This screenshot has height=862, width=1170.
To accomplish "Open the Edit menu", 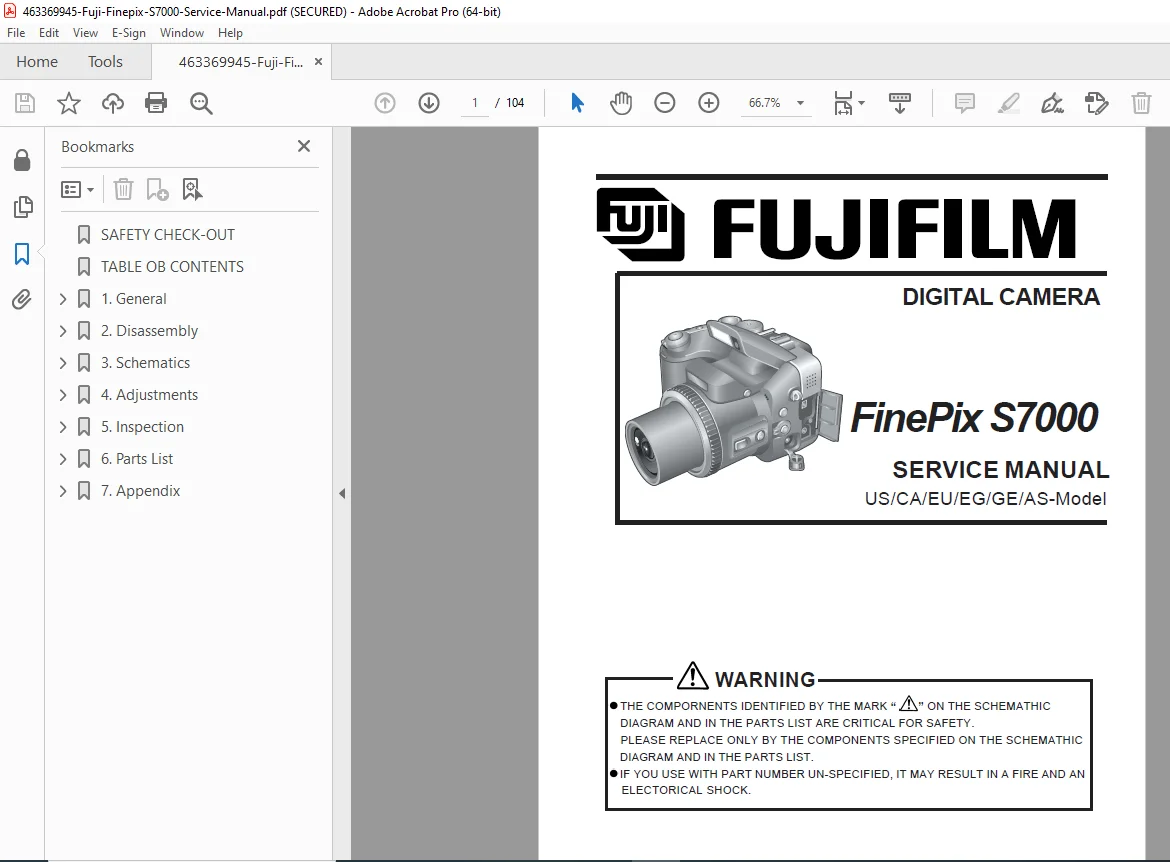I will pos(49,33).
